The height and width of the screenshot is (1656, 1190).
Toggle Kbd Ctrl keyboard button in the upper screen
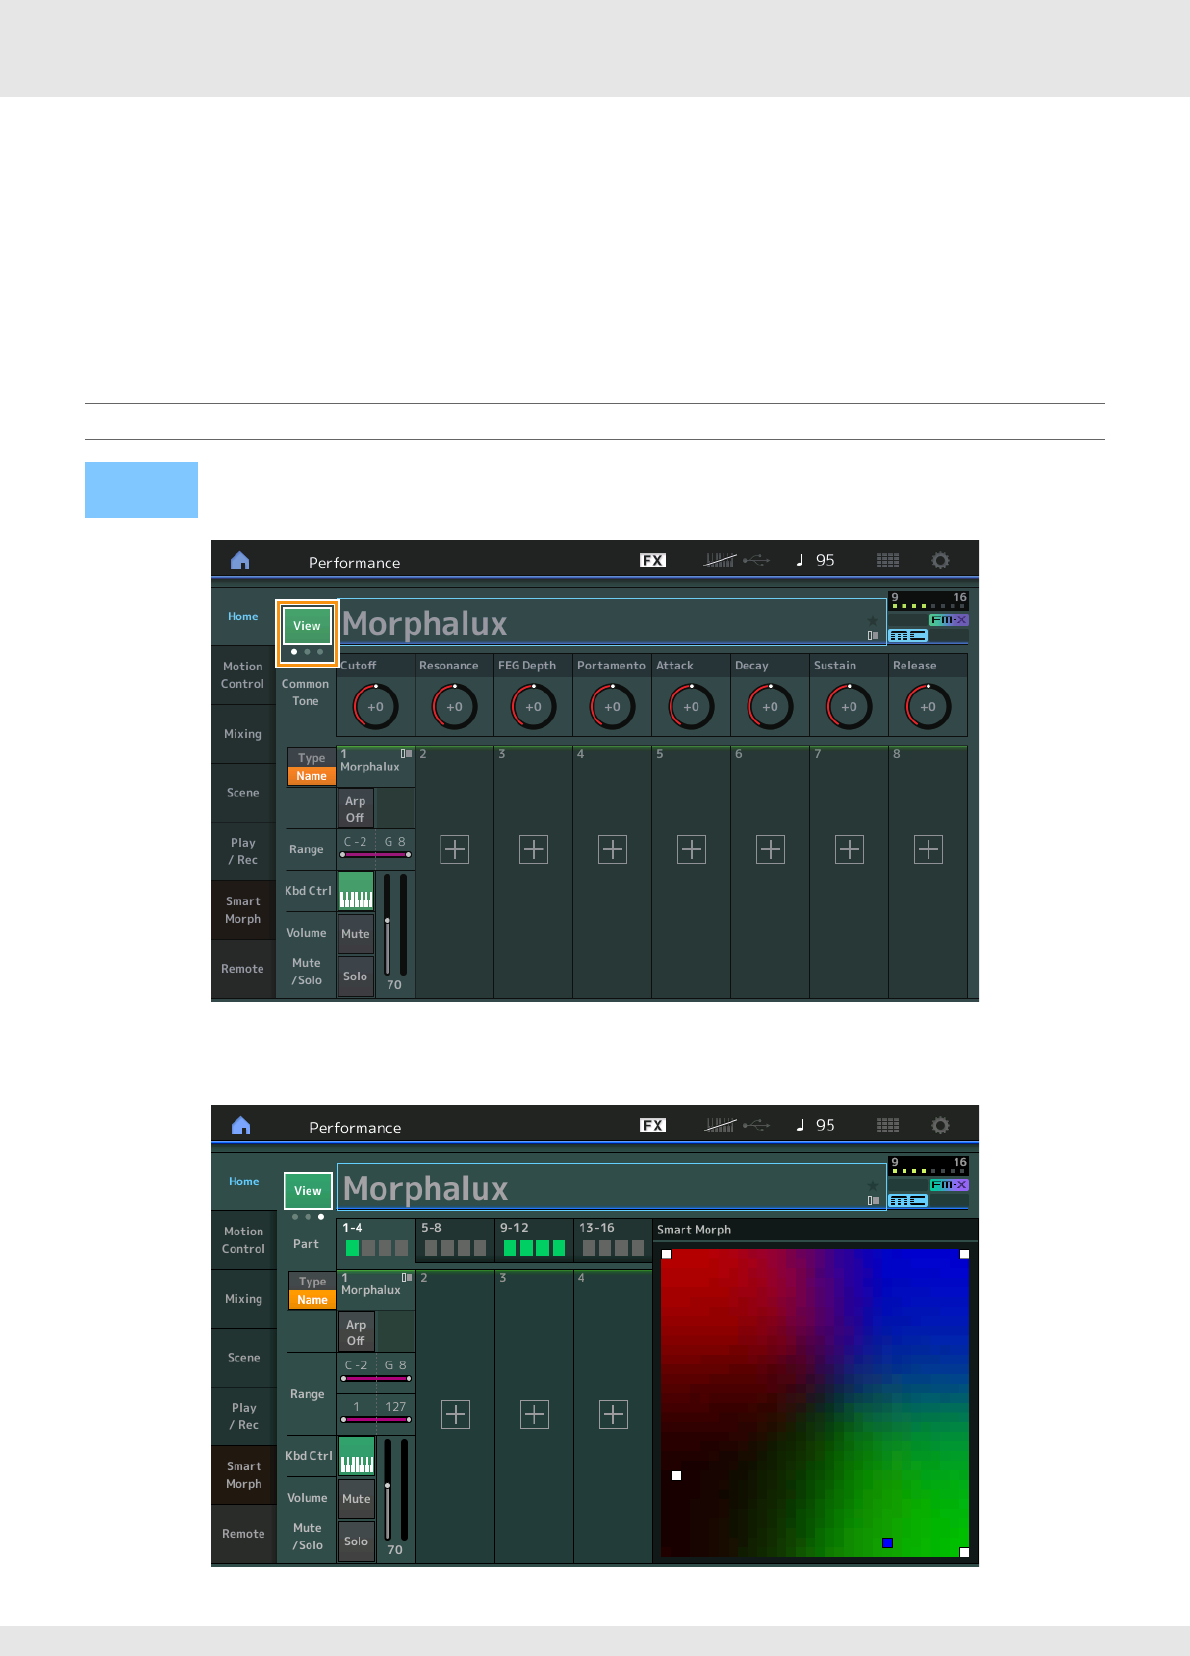356,891
